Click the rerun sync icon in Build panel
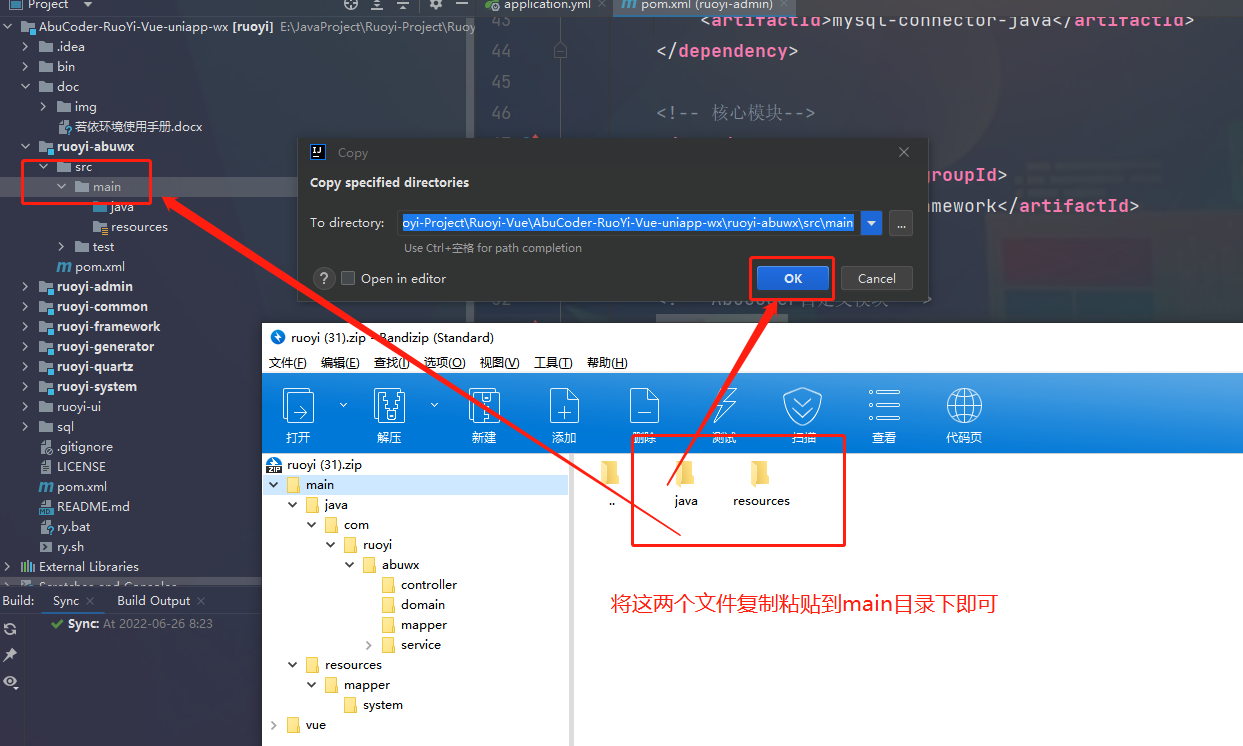The height and width of the screenshot is (746, 1243). (x=10, y=629)
